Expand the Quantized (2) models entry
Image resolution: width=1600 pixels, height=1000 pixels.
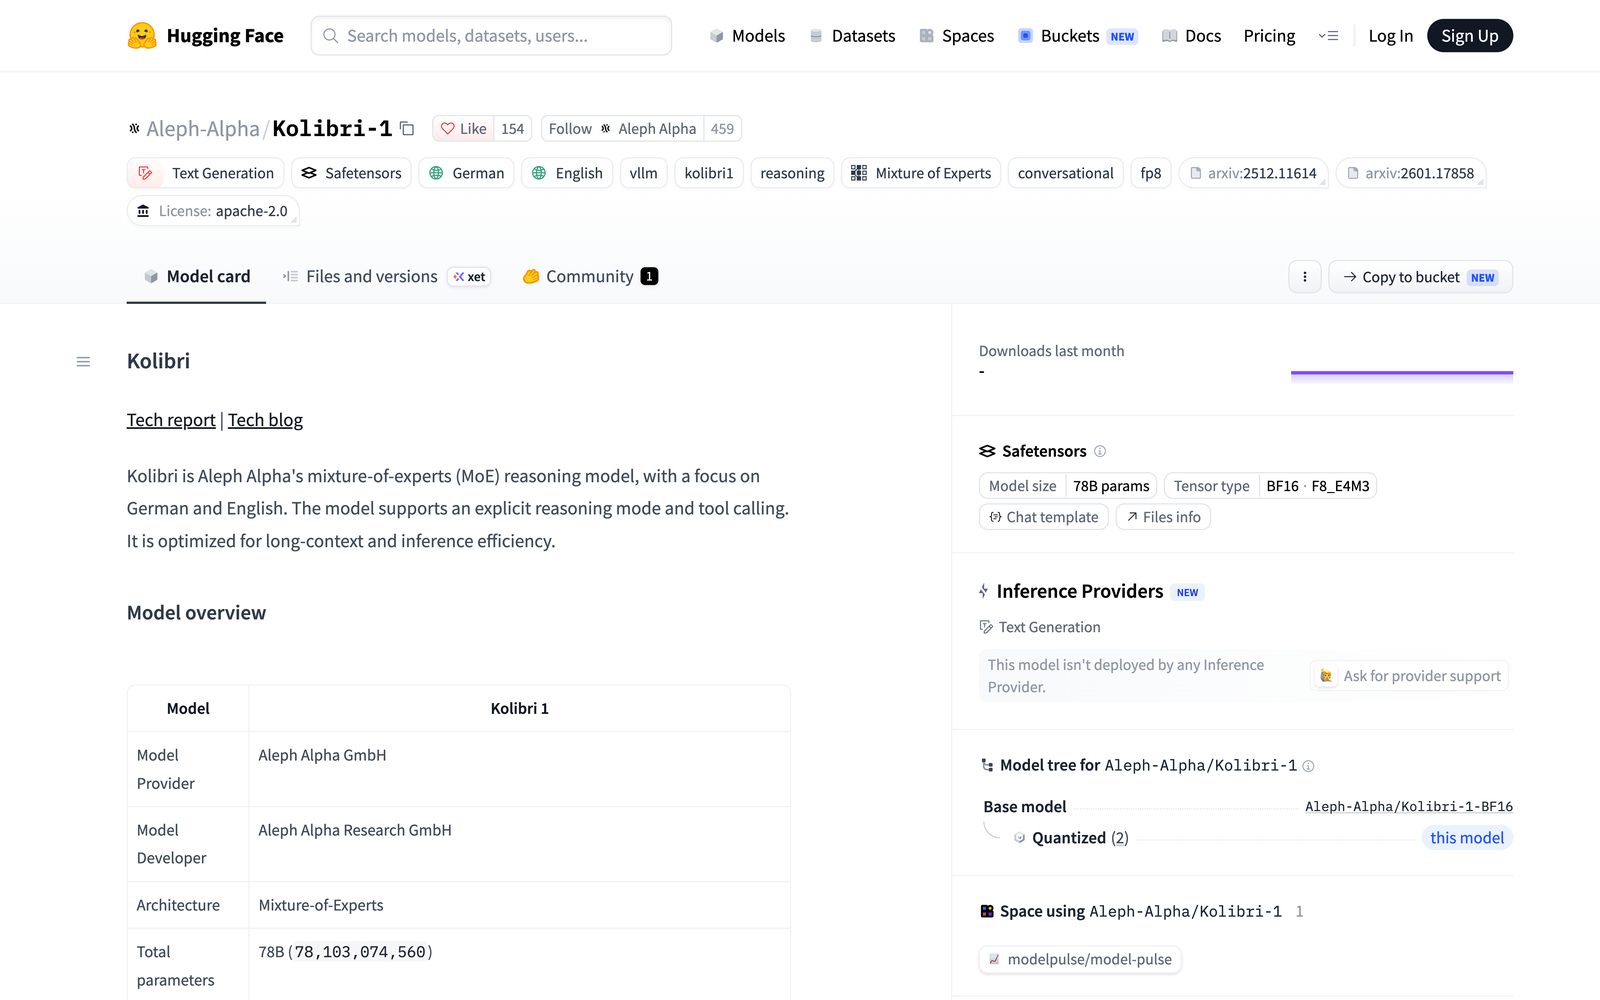[1080, 838]
